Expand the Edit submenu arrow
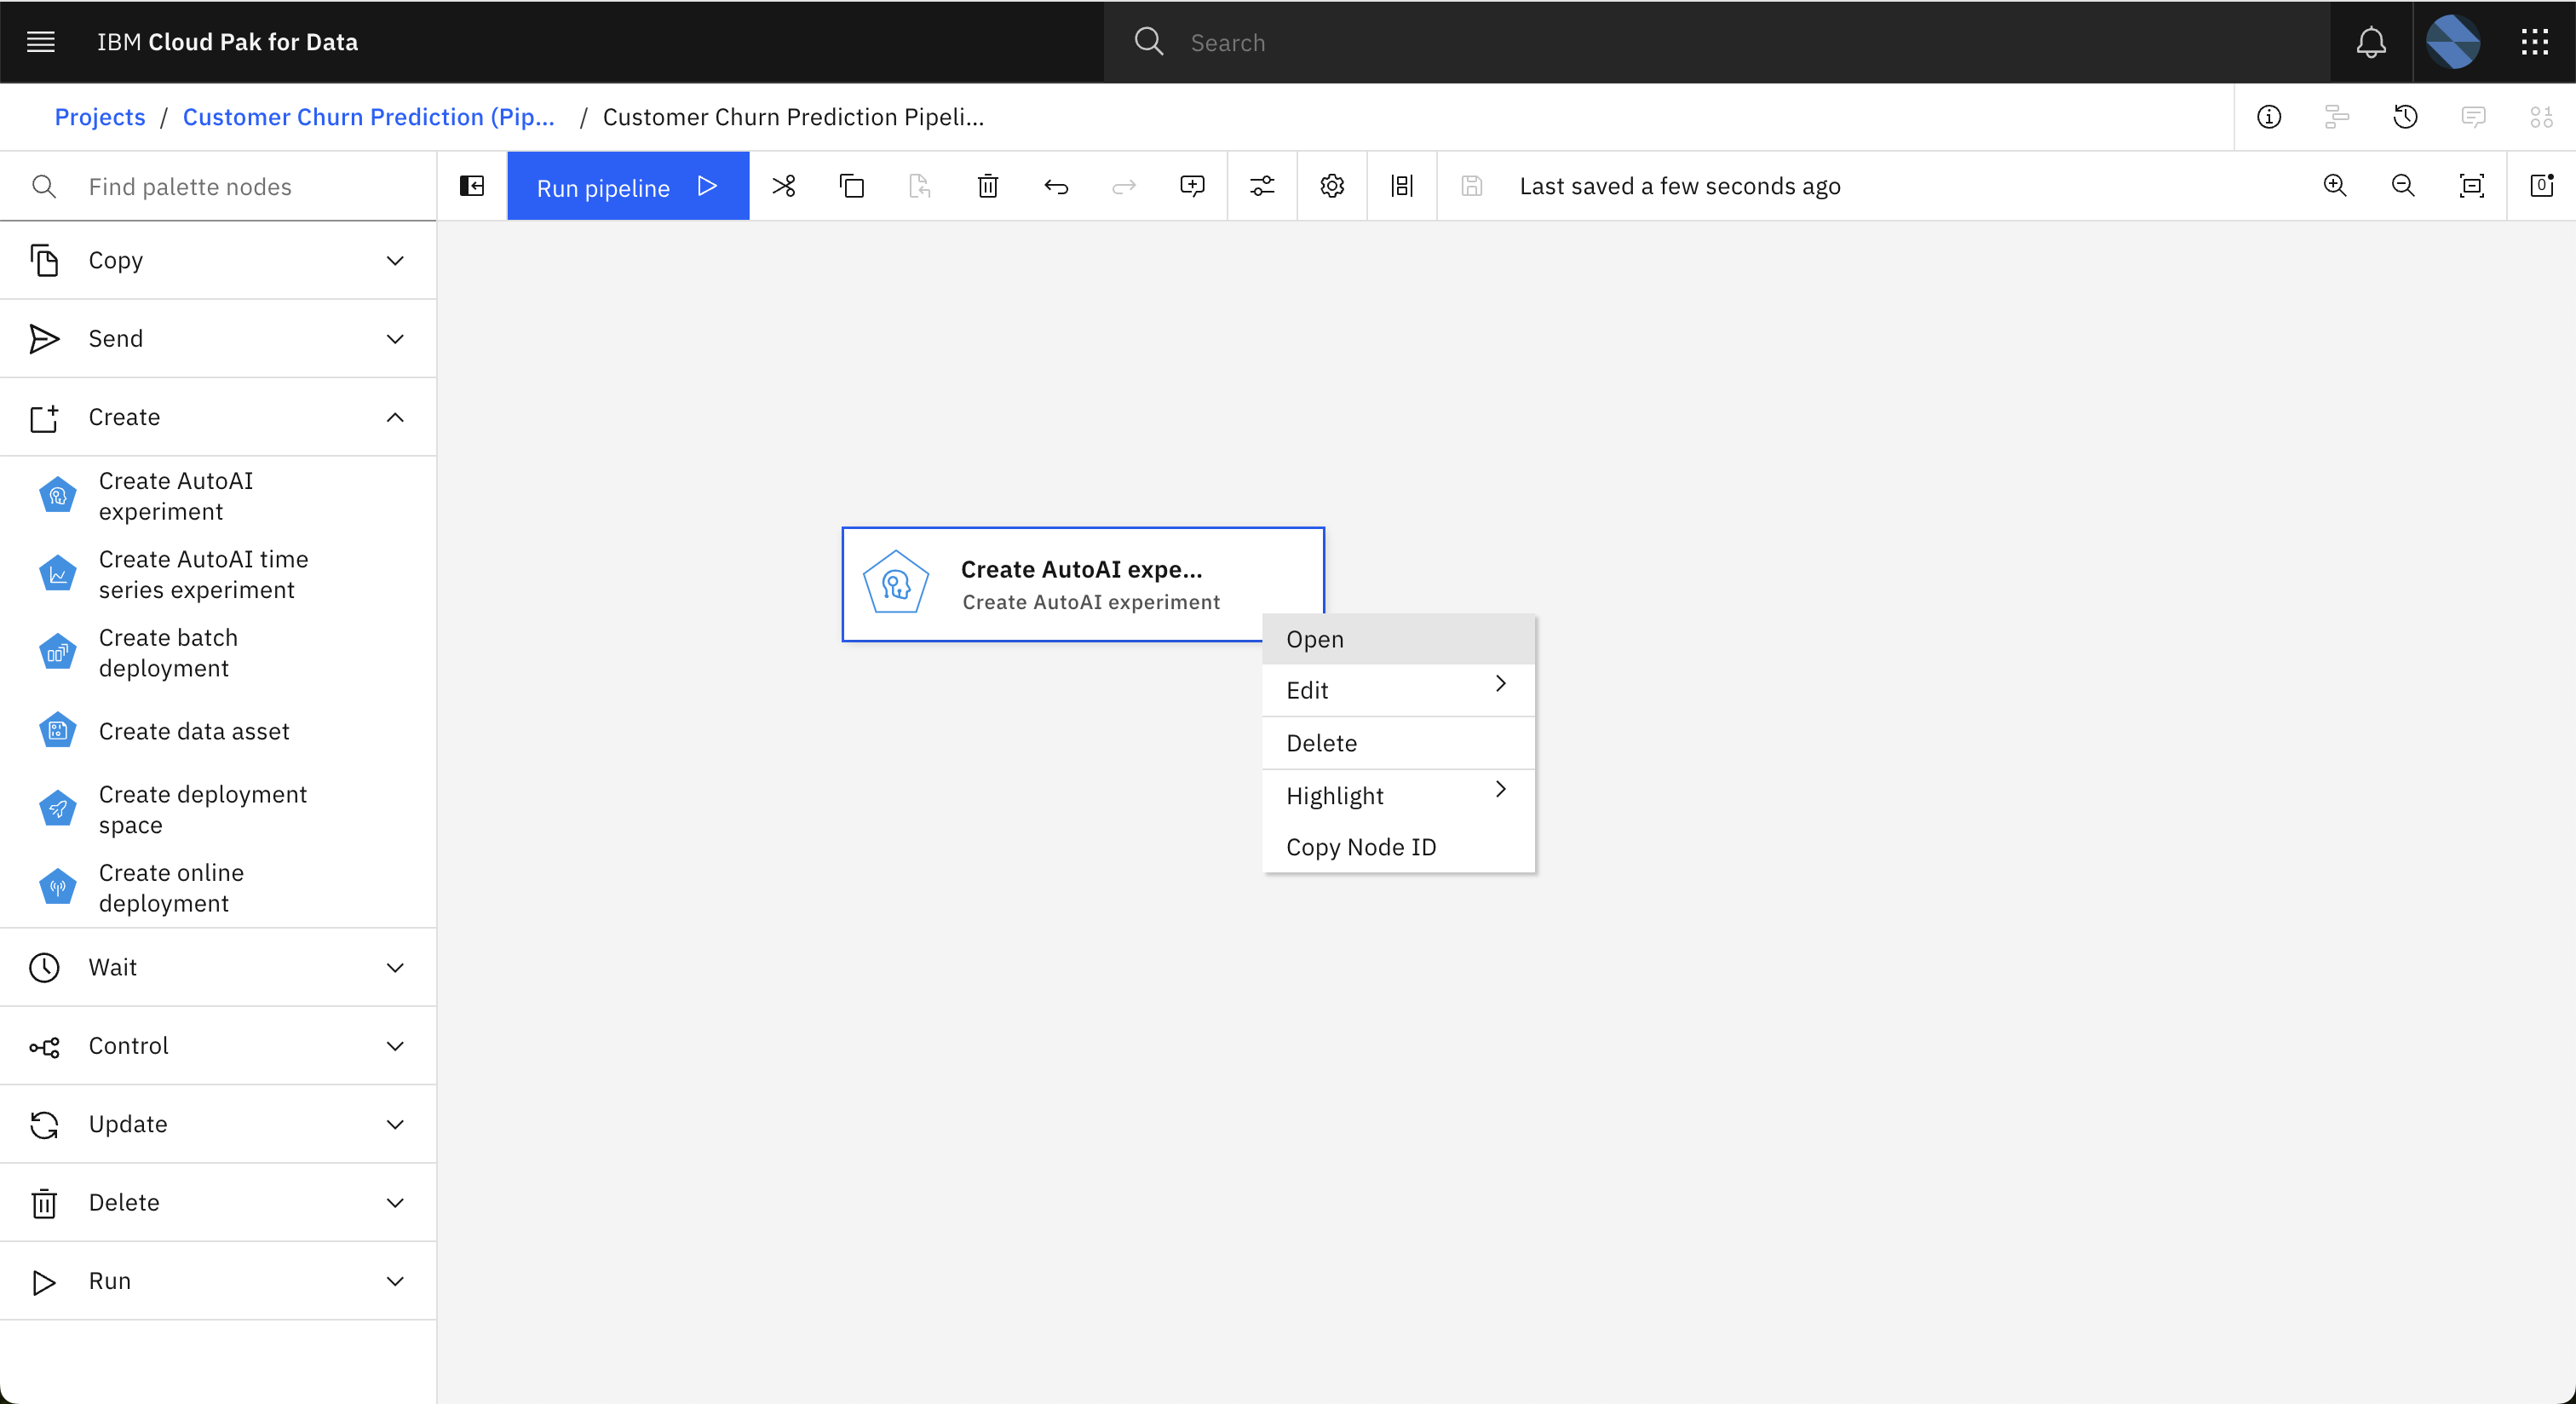 coord(1500,684)
